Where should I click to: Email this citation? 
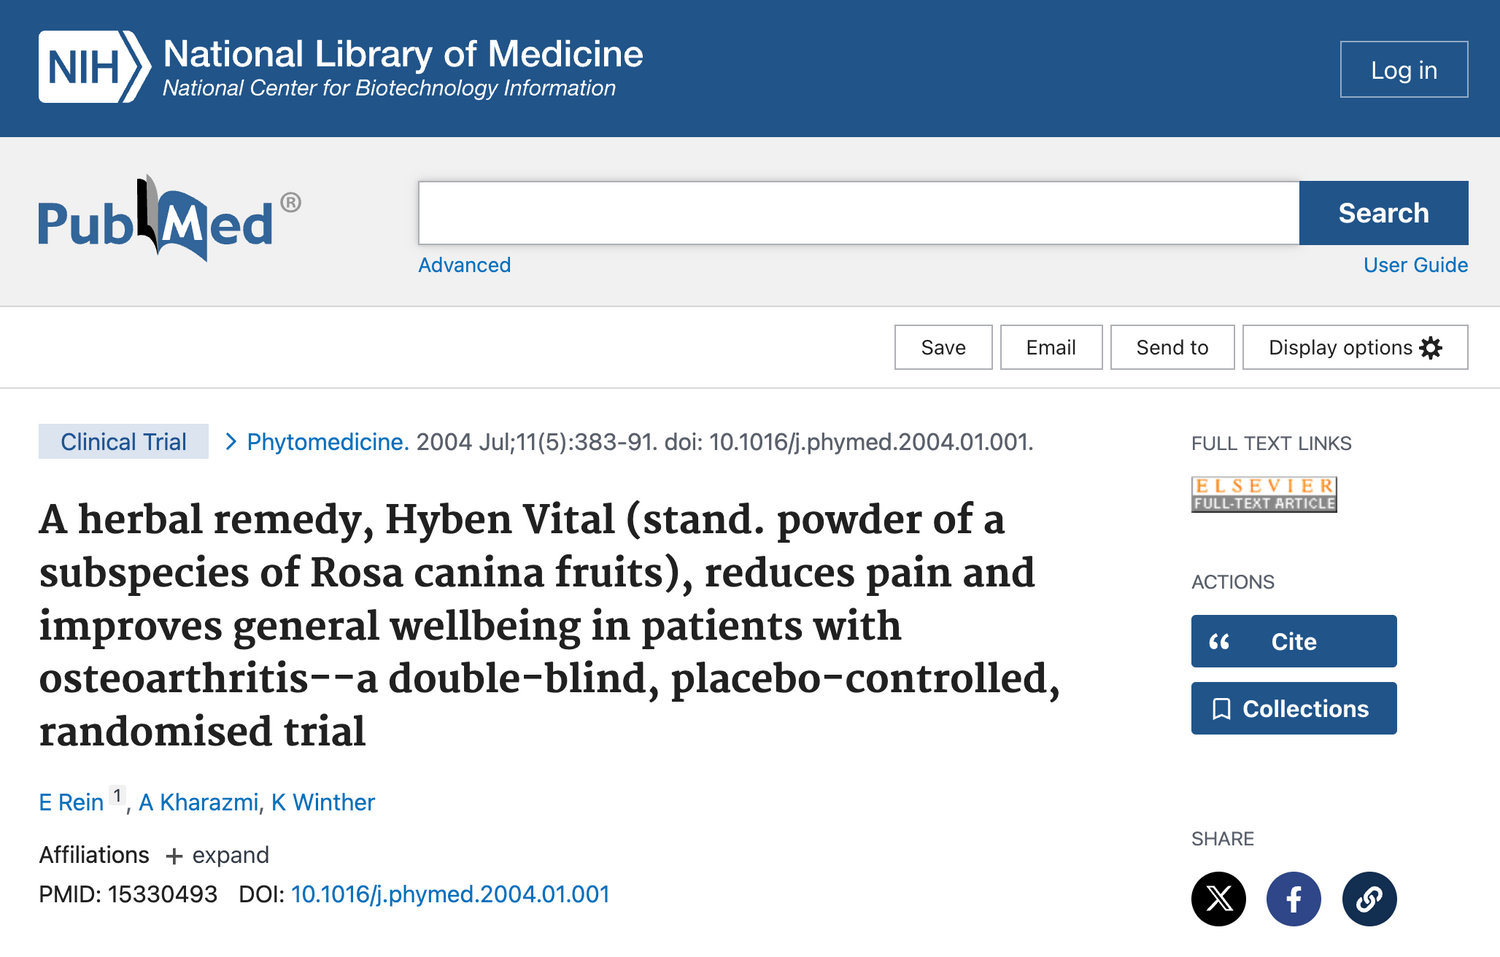click(1051, 348)
